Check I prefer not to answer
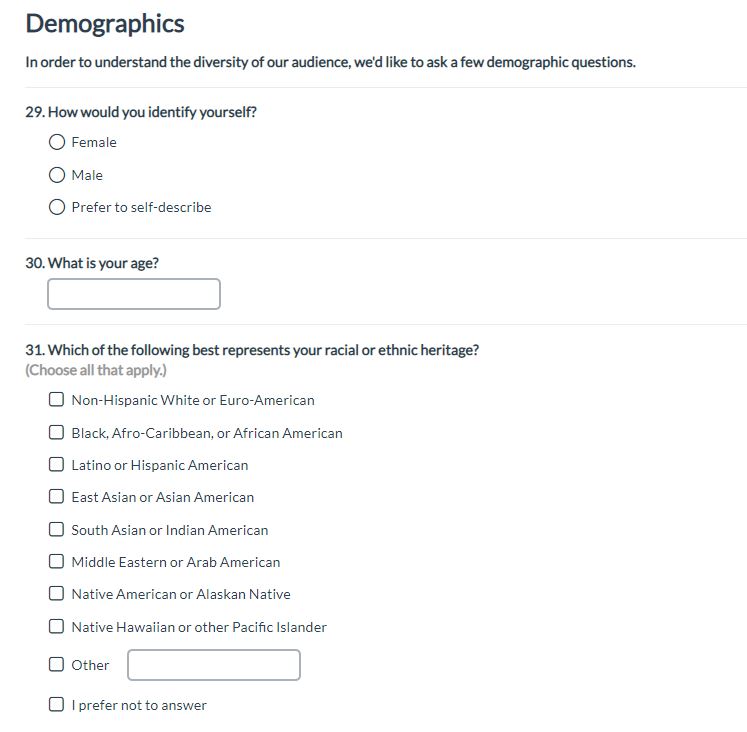This screenshot has height=732, width=747. coord(57,705)
